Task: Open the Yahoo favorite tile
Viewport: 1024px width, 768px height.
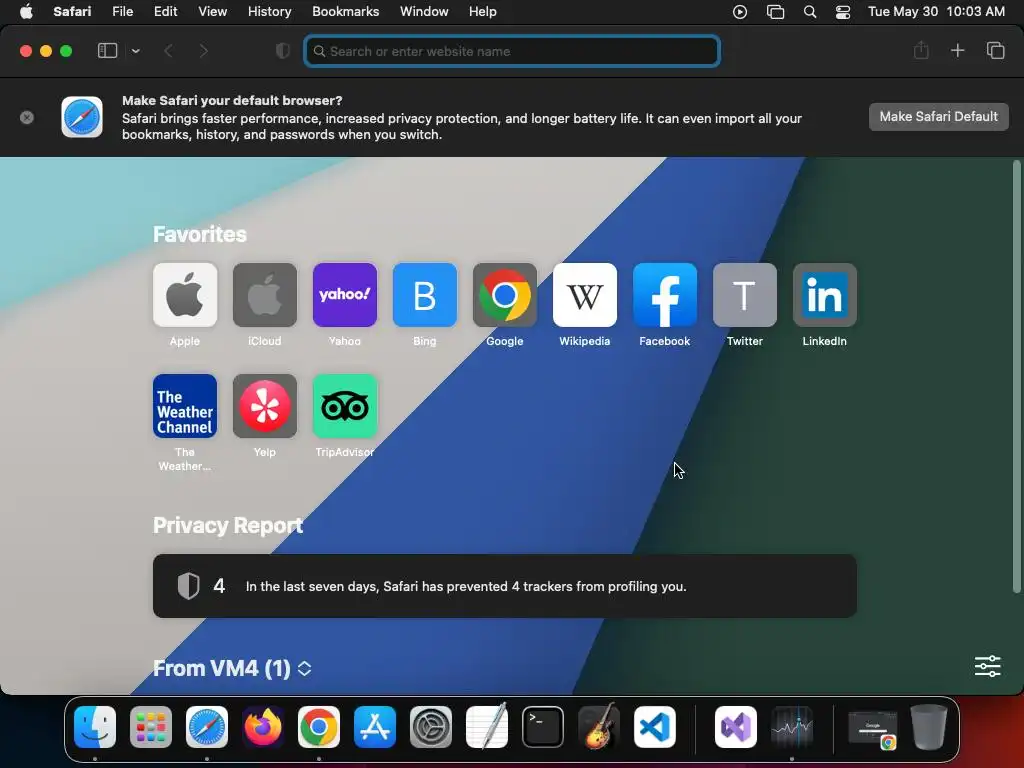Action: (345, 295)
